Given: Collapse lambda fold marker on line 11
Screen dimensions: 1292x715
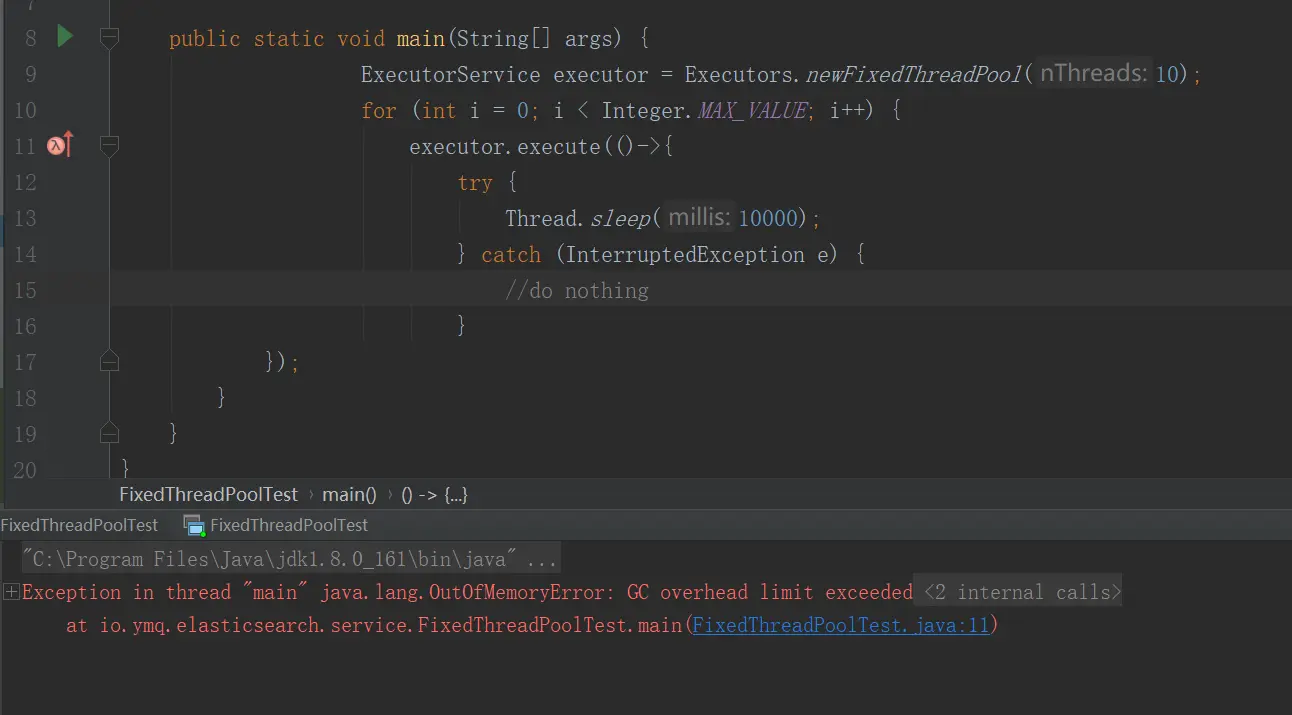Looking at the screenshot, I should coord(110,147).
